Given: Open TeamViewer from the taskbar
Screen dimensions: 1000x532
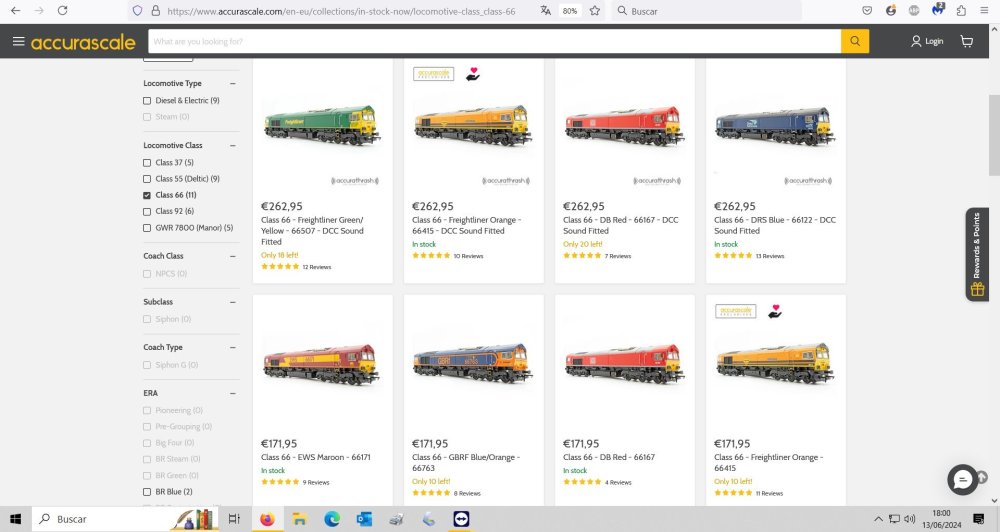Looking at the screenshot, I should coord(461,519).
